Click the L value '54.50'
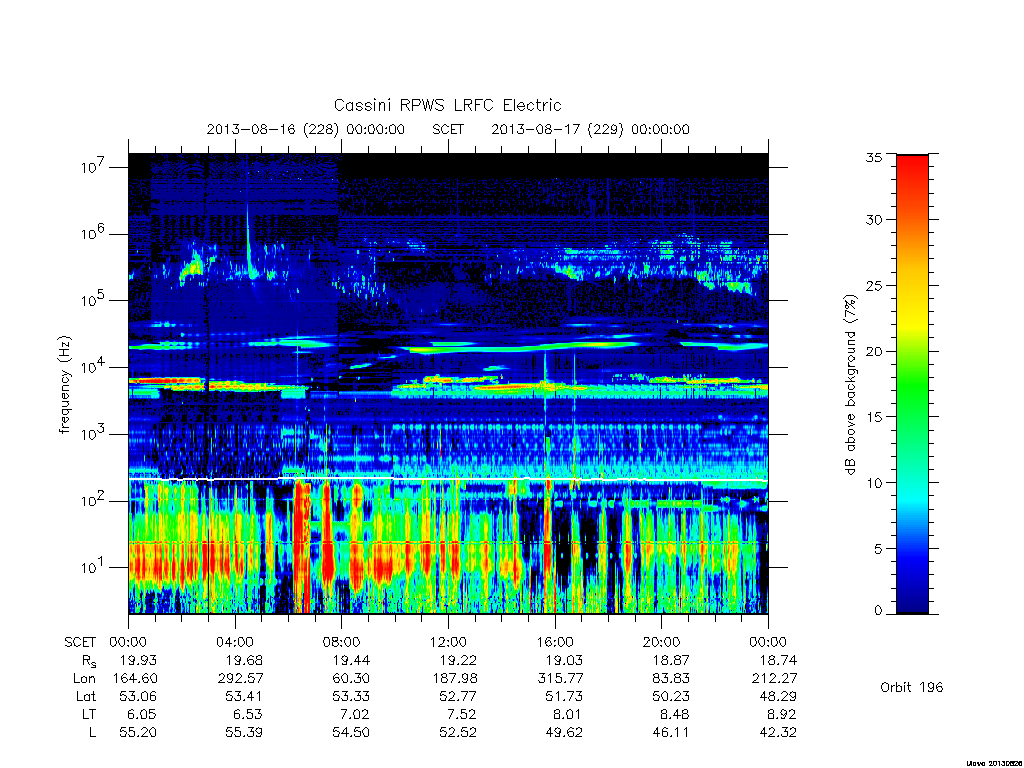Screen dimensions: 1024x768 click(351, 733)
